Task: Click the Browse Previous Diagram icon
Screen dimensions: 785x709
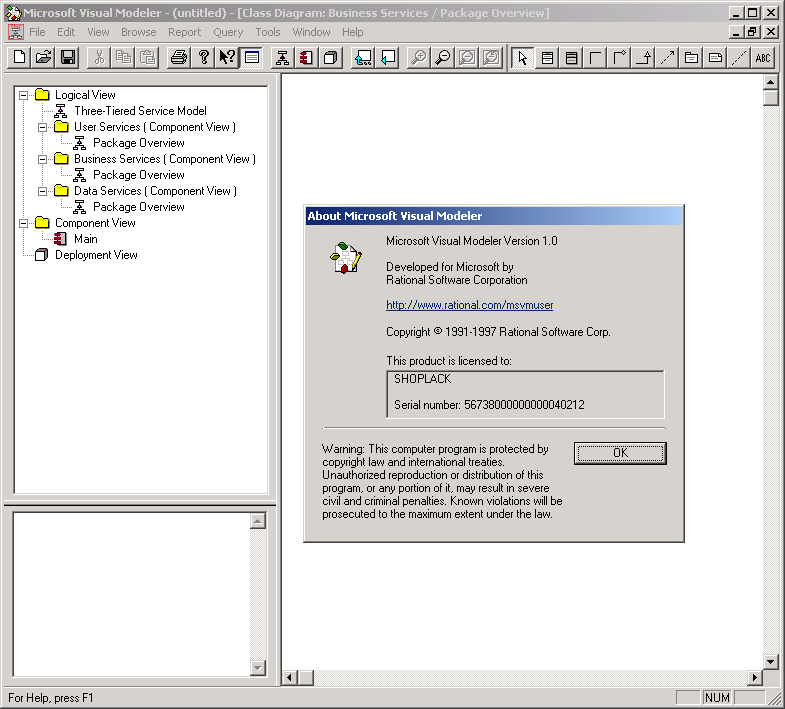Action: click(x=387, y=58)
